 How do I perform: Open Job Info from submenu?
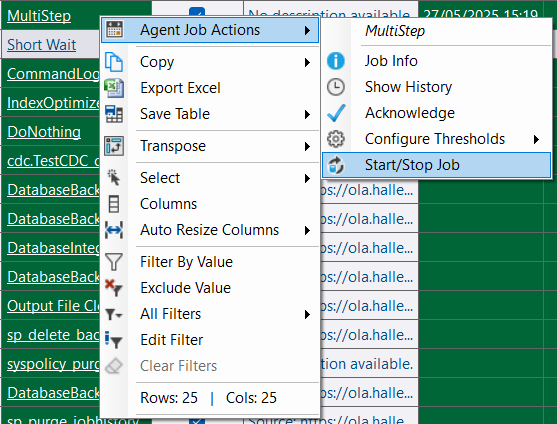[436, 61]
